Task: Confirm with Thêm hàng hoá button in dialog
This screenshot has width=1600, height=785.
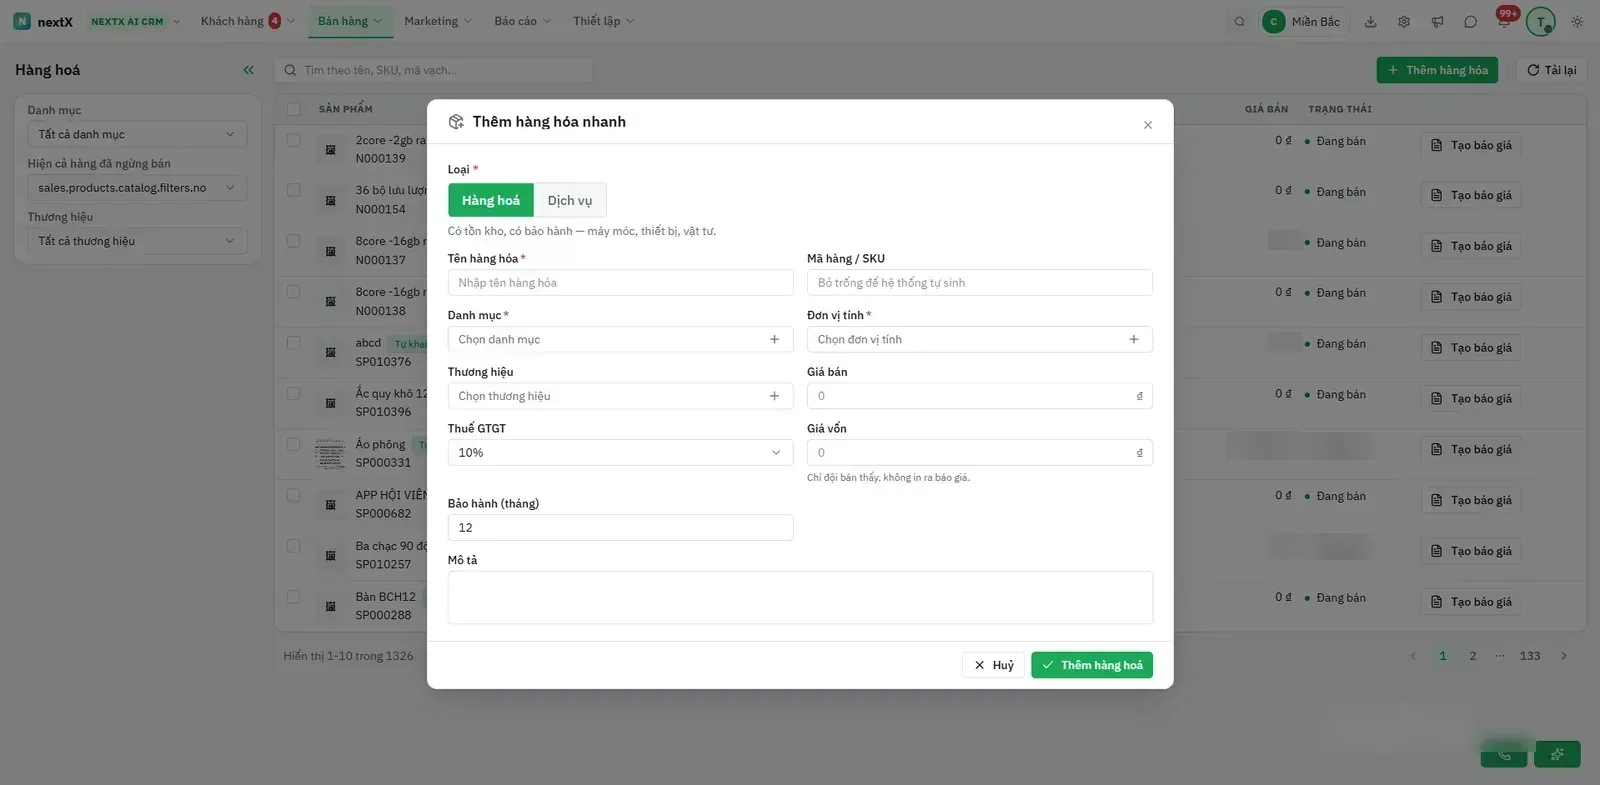Action: 1092,665
